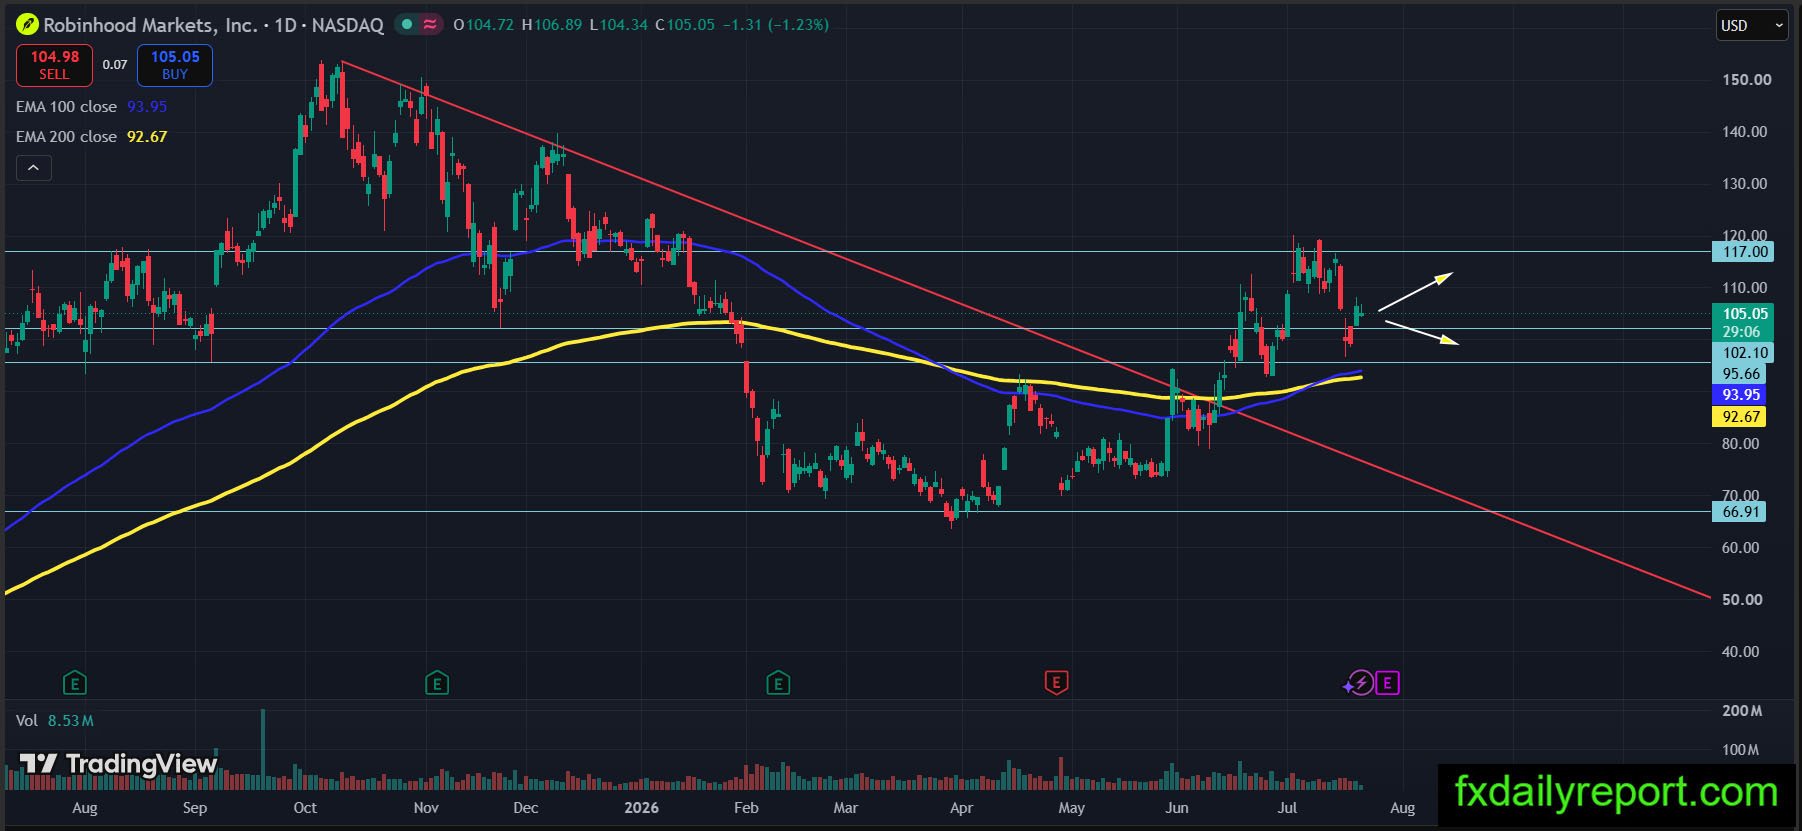Click the 2026 label on time axis
Viewport: 1802px width, 831px height.
[x=642, y=808]
